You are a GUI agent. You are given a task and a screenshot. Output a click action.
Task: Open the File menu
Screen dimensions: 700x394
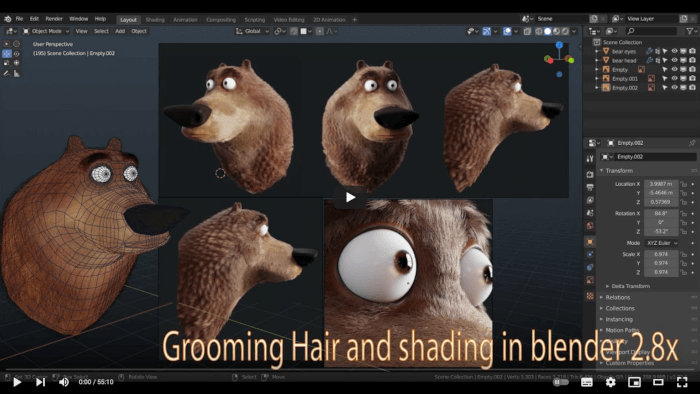(x=19, y=19)
